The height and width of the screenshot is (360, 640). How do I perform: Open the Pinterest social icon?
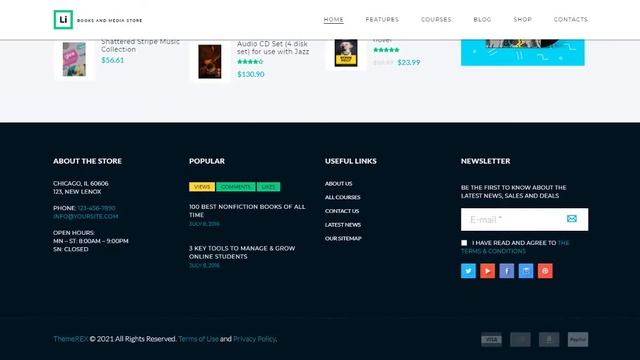545,271
